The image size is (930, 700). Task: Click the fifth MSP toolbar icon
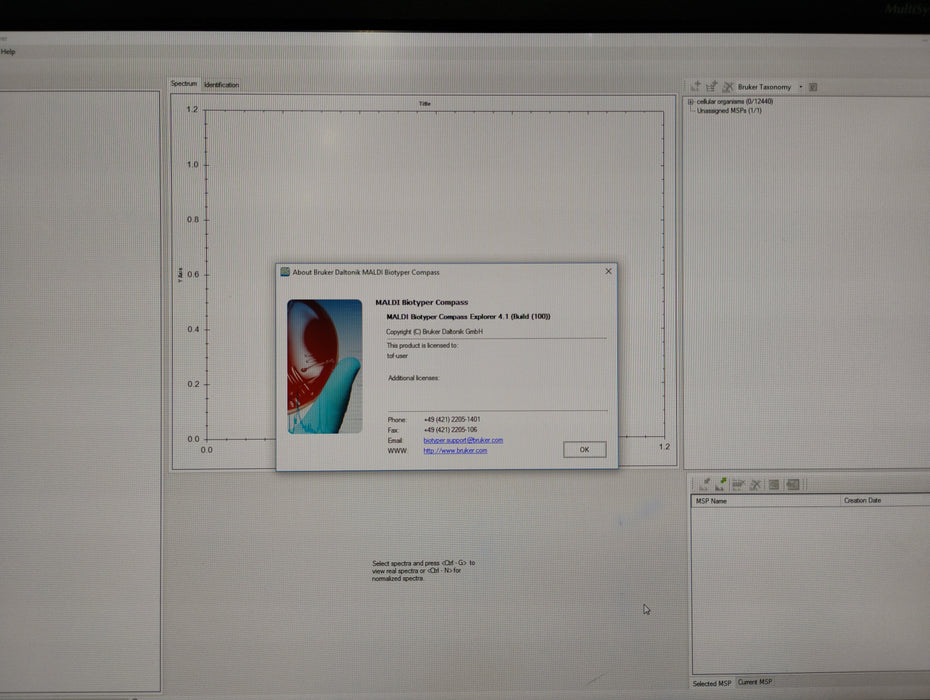(773, 485)
